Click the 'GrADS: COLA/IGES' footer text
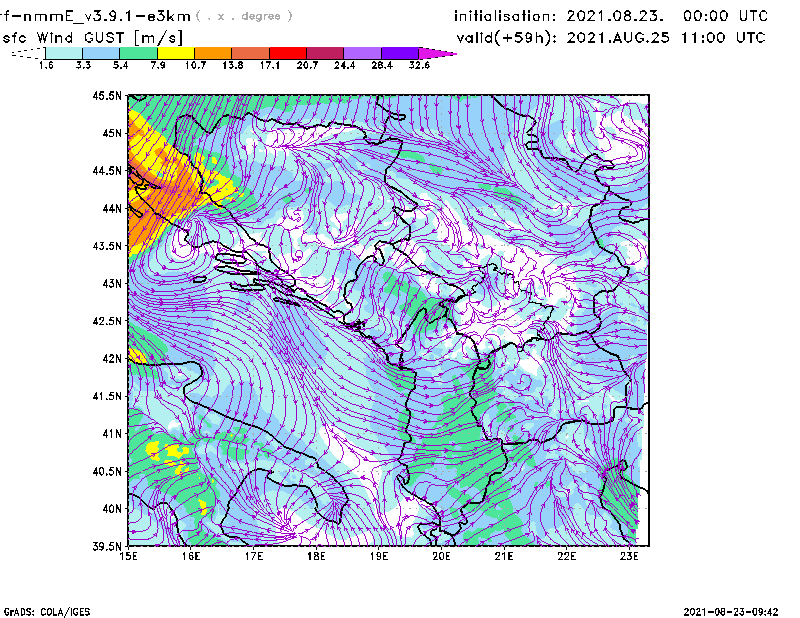The image size is (800, 618). (x=47, y=612)
